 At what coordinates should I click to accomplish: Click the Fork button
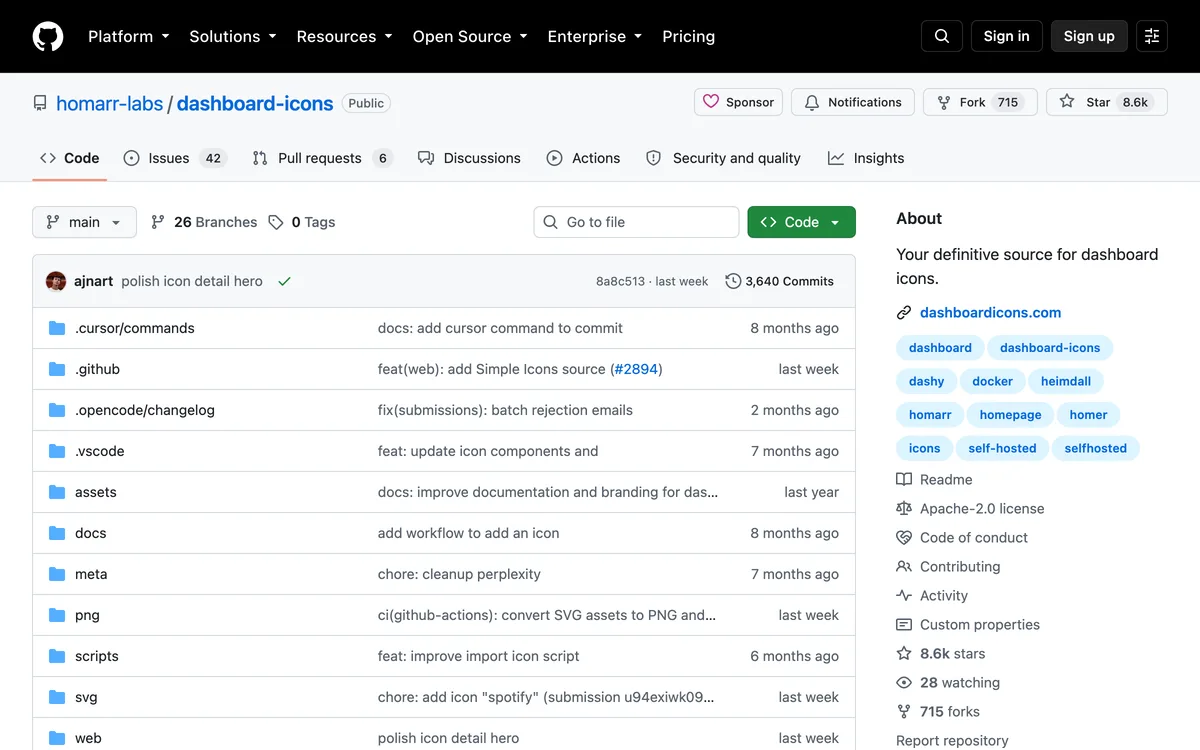(980, 102)
